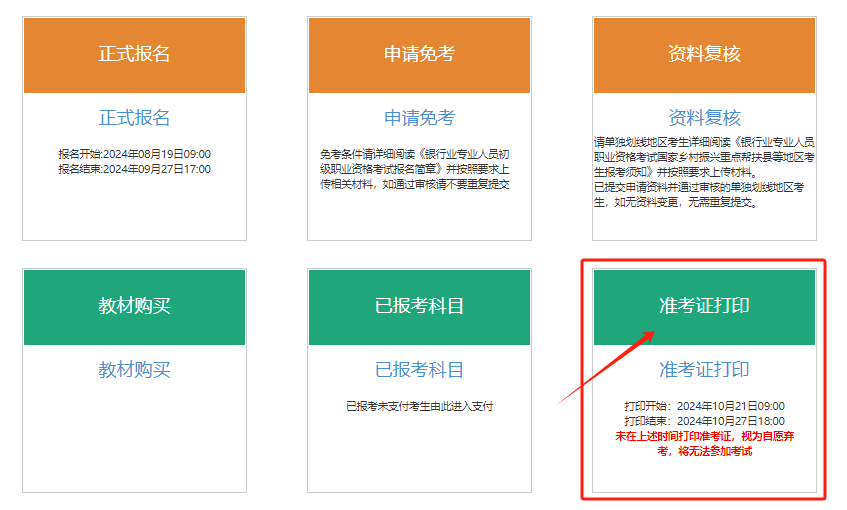Viewport: 847px width, 510px height.
Task: Click the green 教材购买 header banner
Action: click(x=134, y=306)
